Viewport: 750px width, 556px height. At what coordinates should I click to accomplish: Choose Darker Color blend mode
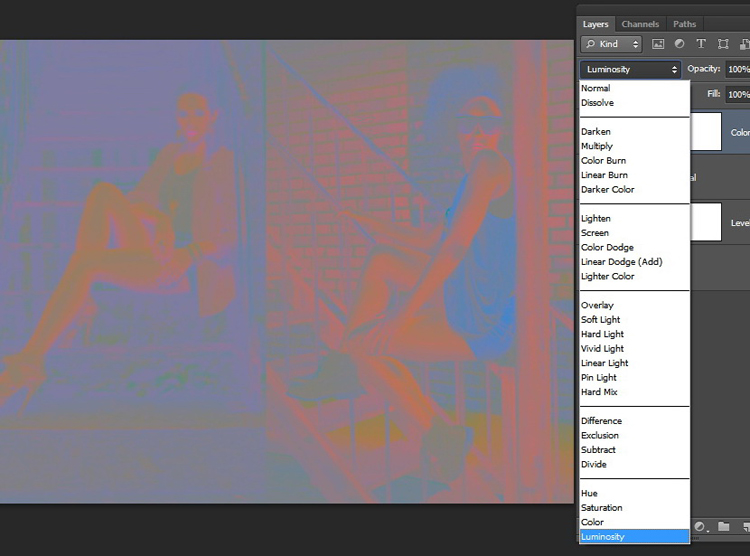634,189
